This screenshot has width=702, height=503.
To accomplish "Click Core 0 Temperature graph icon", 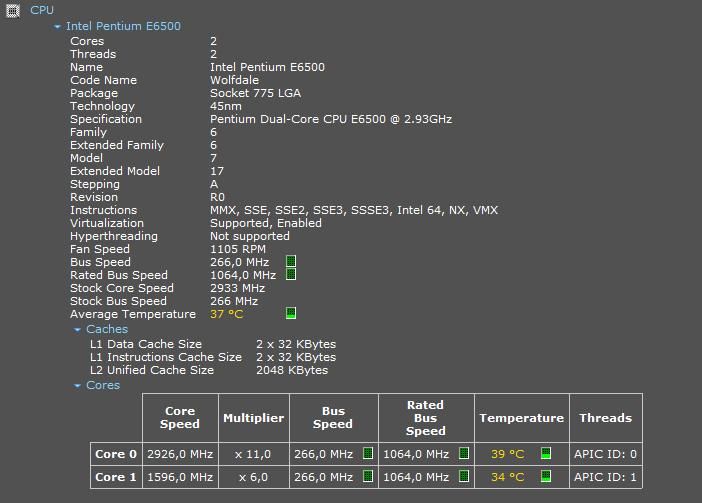I will 546,453.
